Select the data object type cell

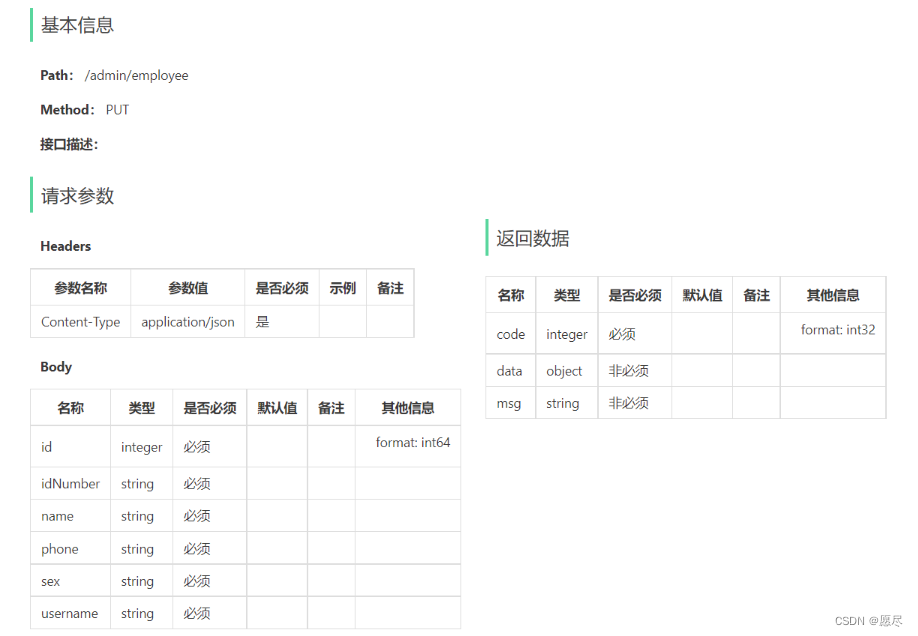565,370
